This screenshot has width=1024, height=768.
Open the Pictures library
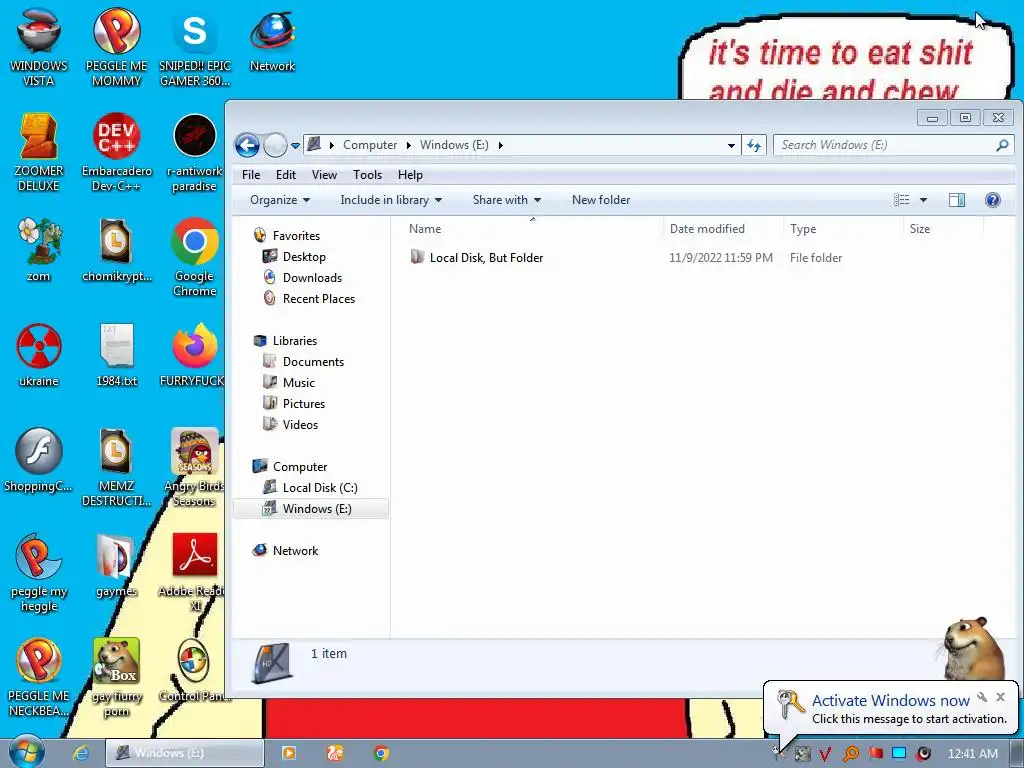pos(304,404)
